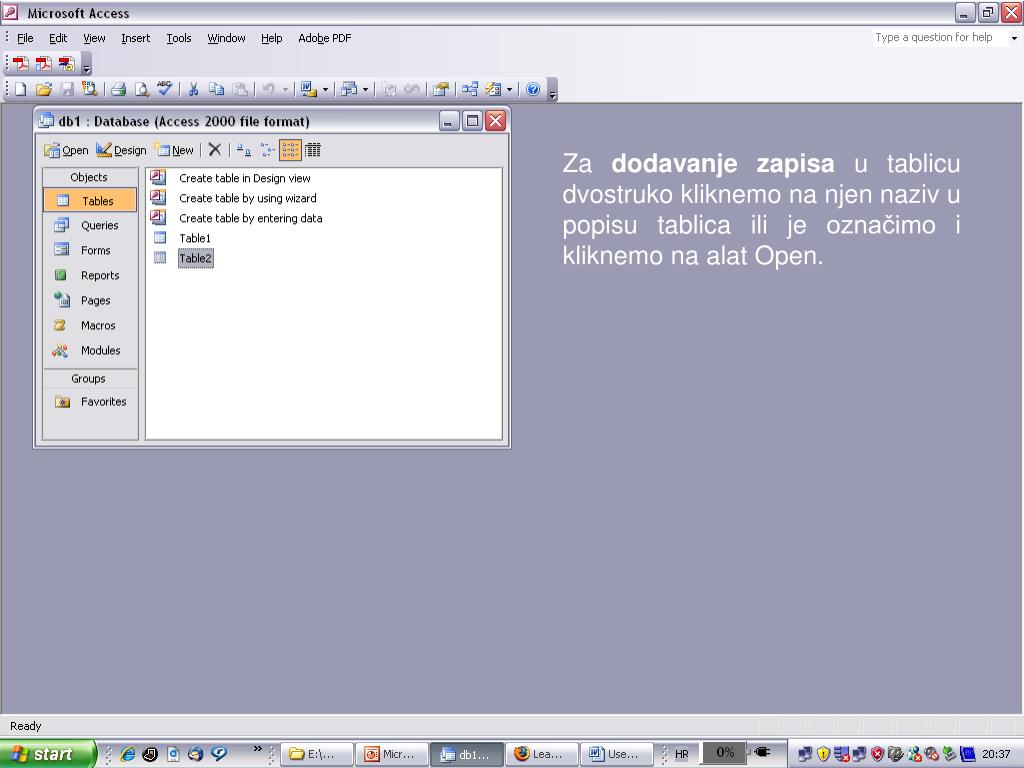Open the help search box dropdown arrow
This screenshot has height=768, width=1024.
[1014, 38]
